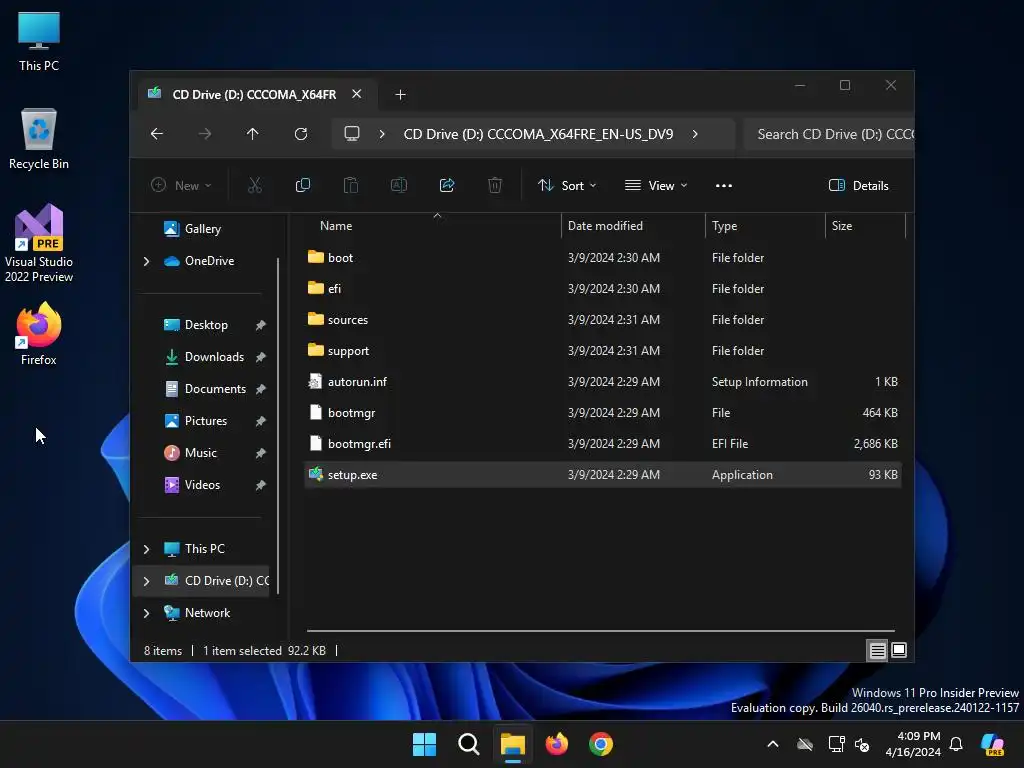Open the Firefox desktop shortcut
This screenshot has height=768, width=1024.
[x=39, y=334]
